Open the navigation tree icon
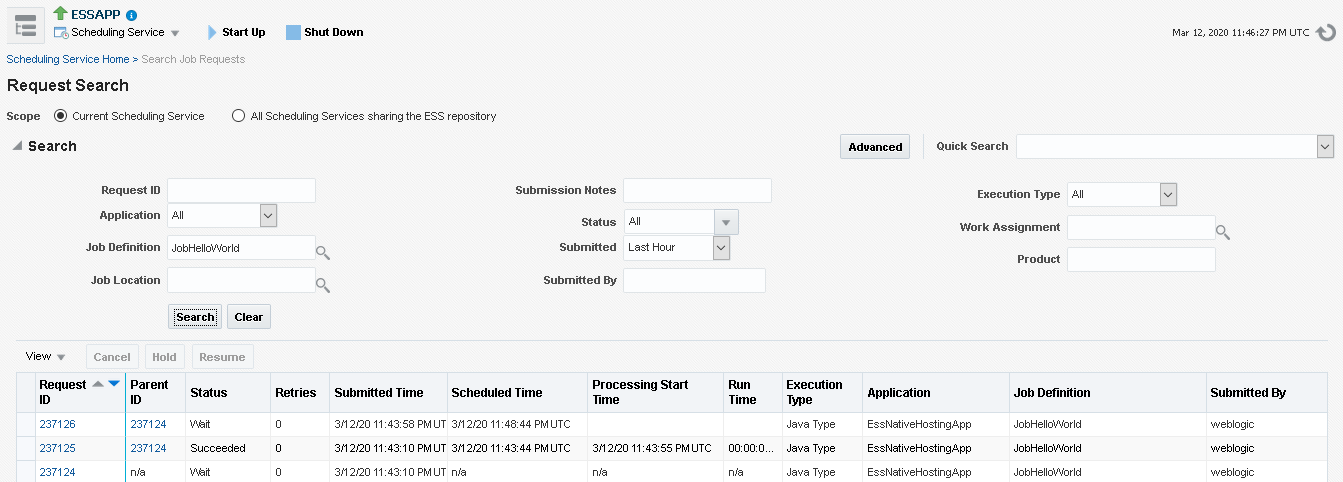The image size is (1343, 482). point(26,26)
